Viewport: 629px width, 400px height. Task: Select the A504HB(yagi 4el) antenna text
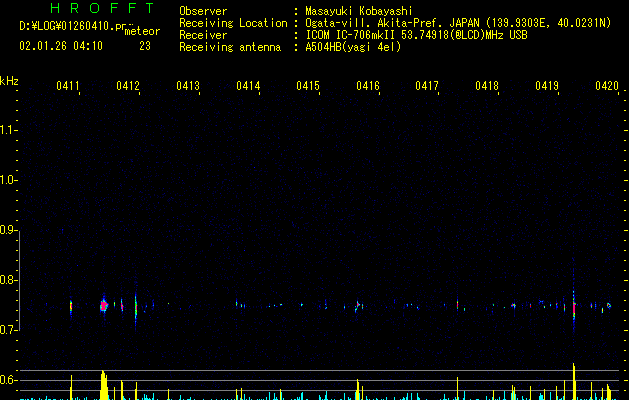pos(353,47)
